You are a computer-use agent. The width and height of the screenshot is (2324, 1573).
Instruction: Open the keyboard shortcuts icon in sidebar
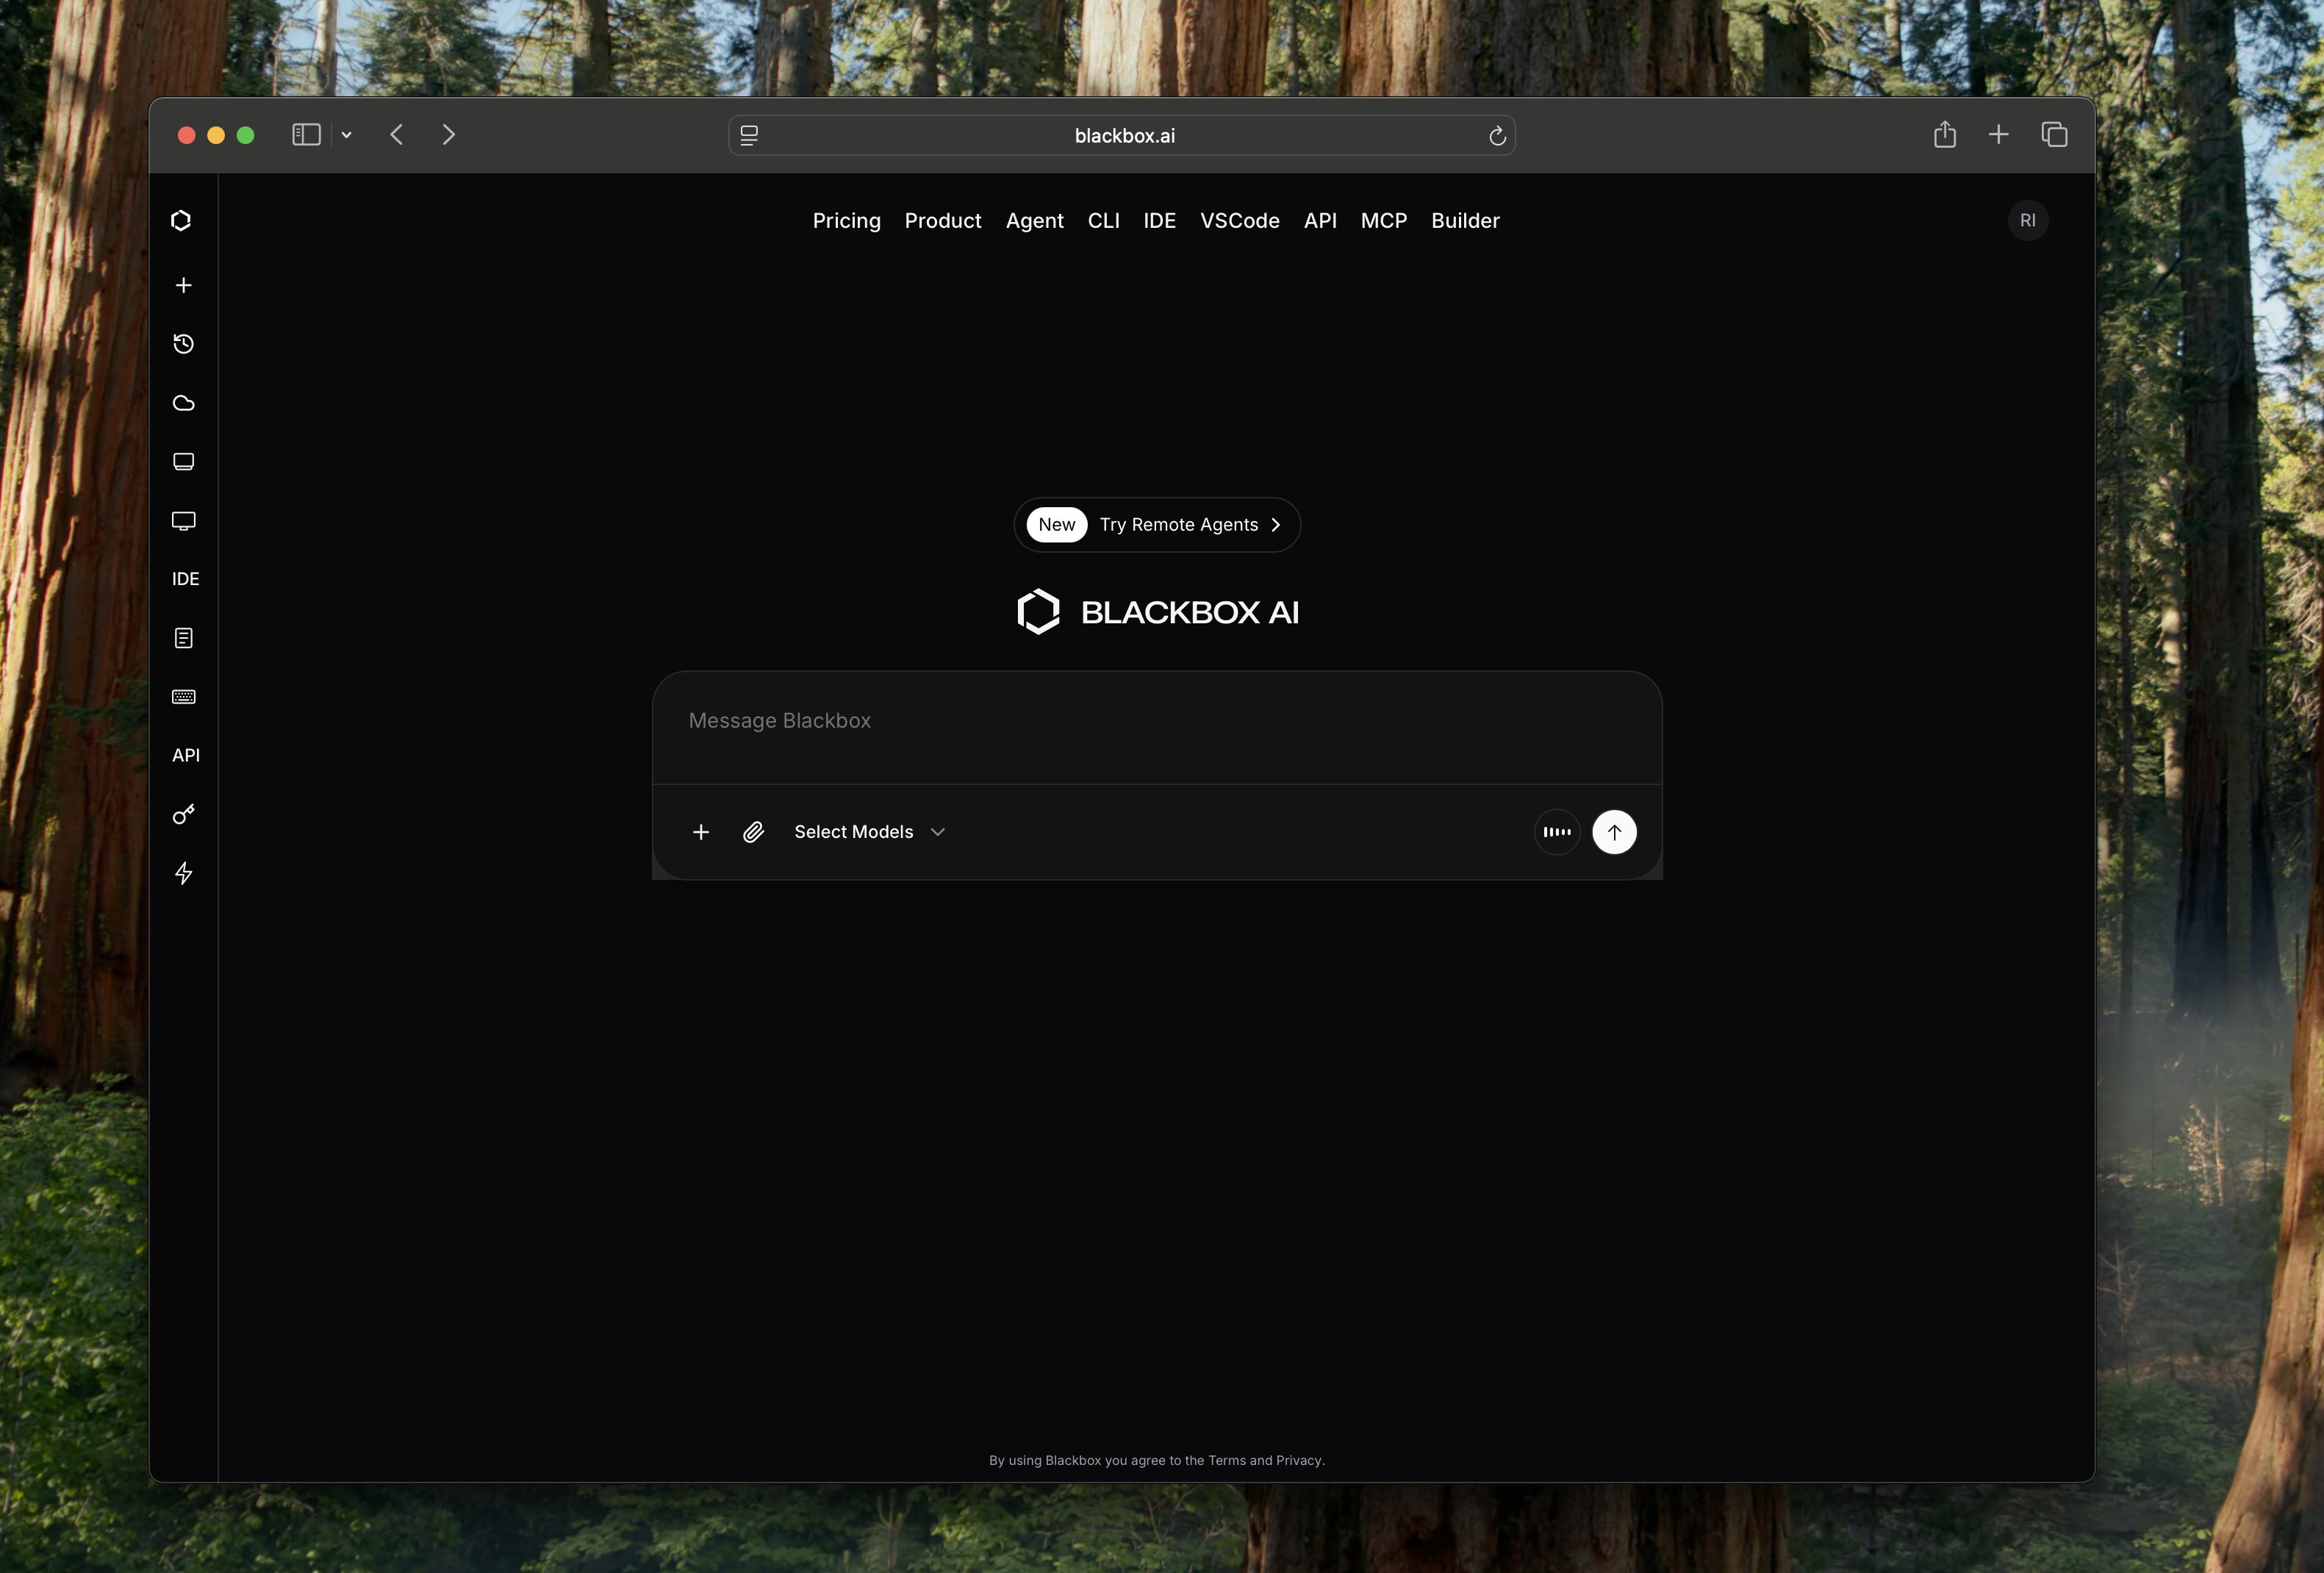click(x=184, y=697)
